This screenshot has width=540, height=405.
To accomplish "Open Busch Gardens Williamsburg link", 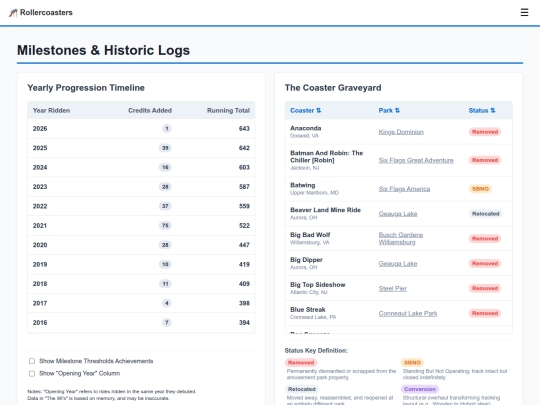I will click(x=401, y=238).
